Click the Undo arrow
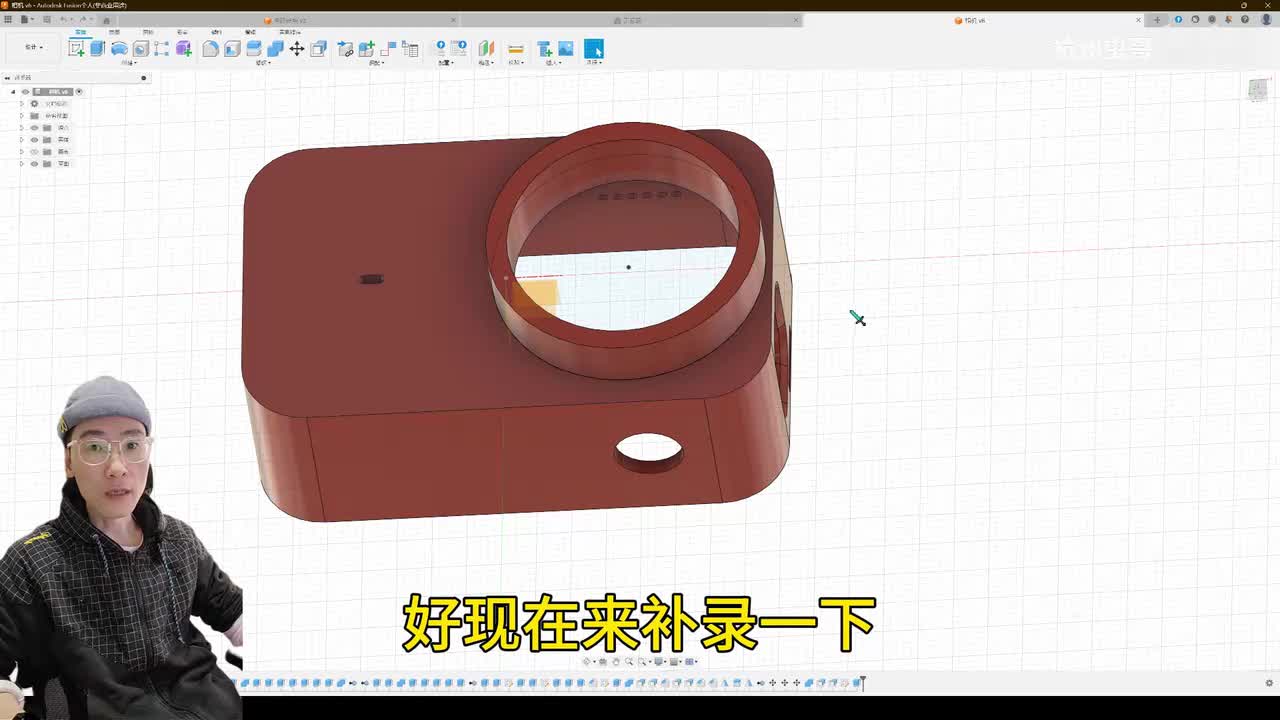Screen dimensions: 1280x720 [x=64, y=19]
